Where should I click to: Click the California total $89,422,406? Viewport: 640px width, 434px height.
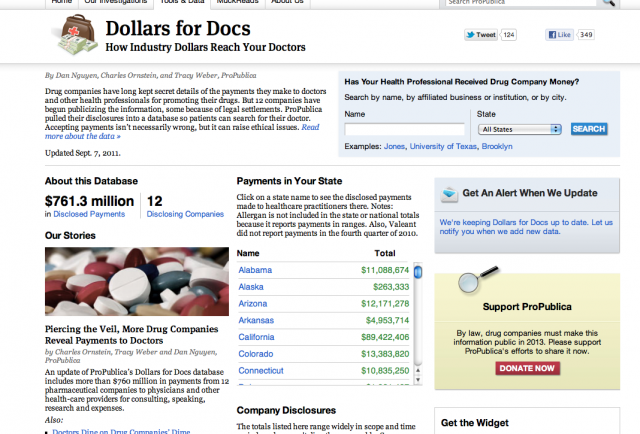(385, 337)
